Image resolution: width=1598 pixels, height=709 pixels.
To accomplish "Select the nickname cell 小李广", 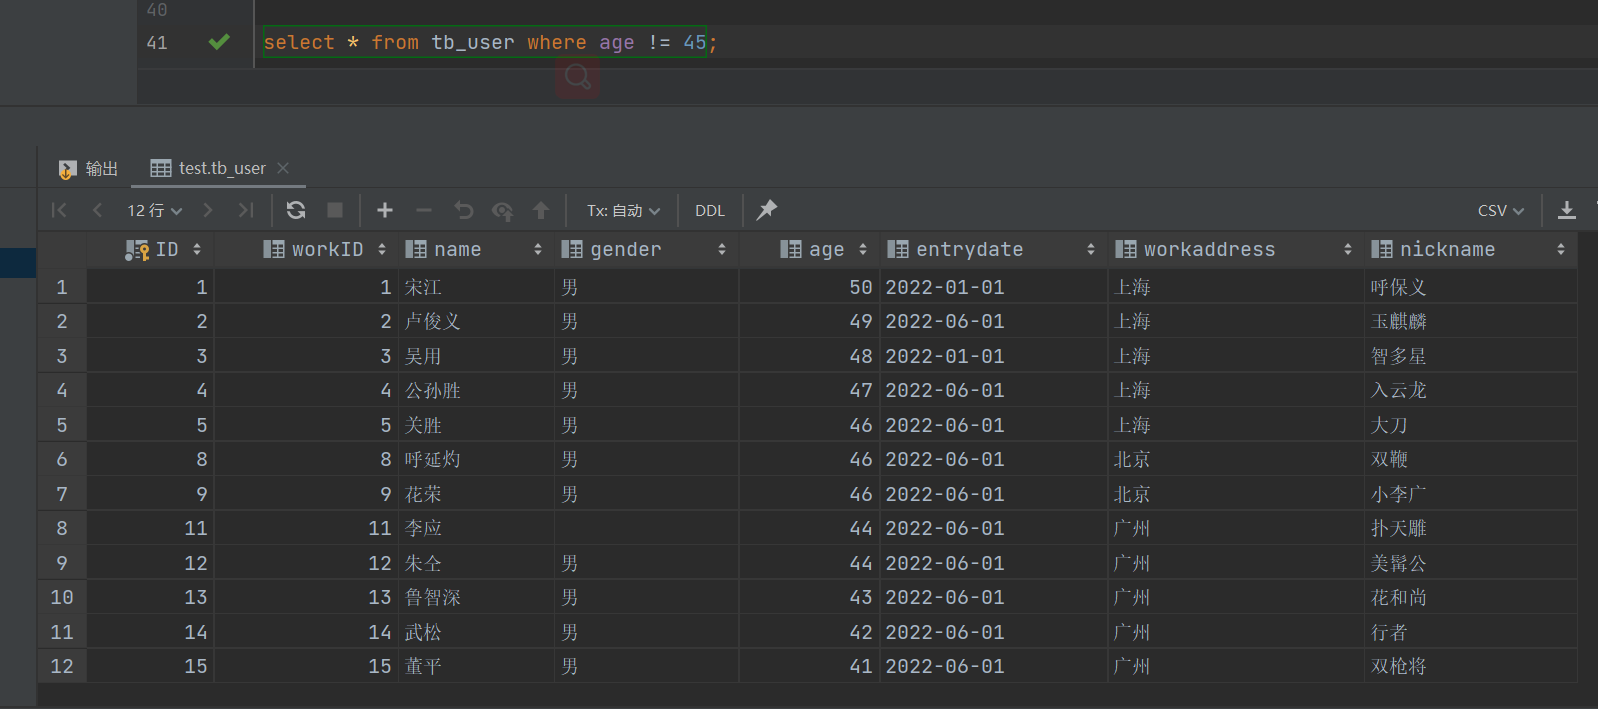I will coord(1470,494).
